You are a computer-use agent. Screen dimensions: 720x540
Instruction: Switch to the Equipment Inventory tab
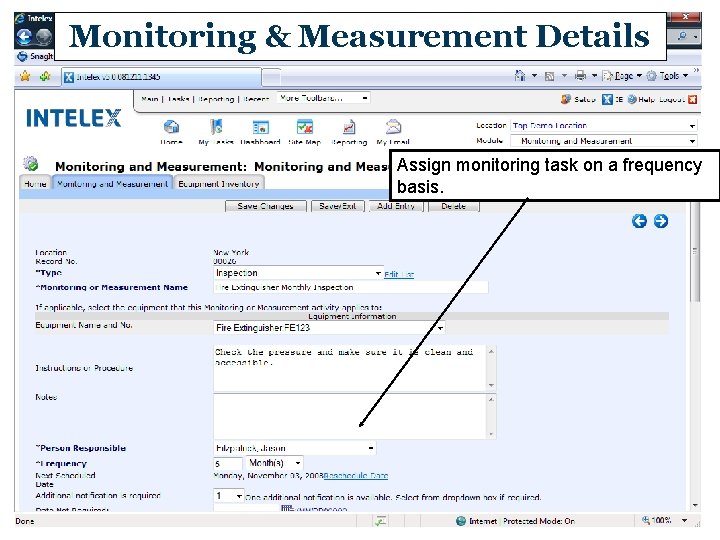[x=219, y=184]
